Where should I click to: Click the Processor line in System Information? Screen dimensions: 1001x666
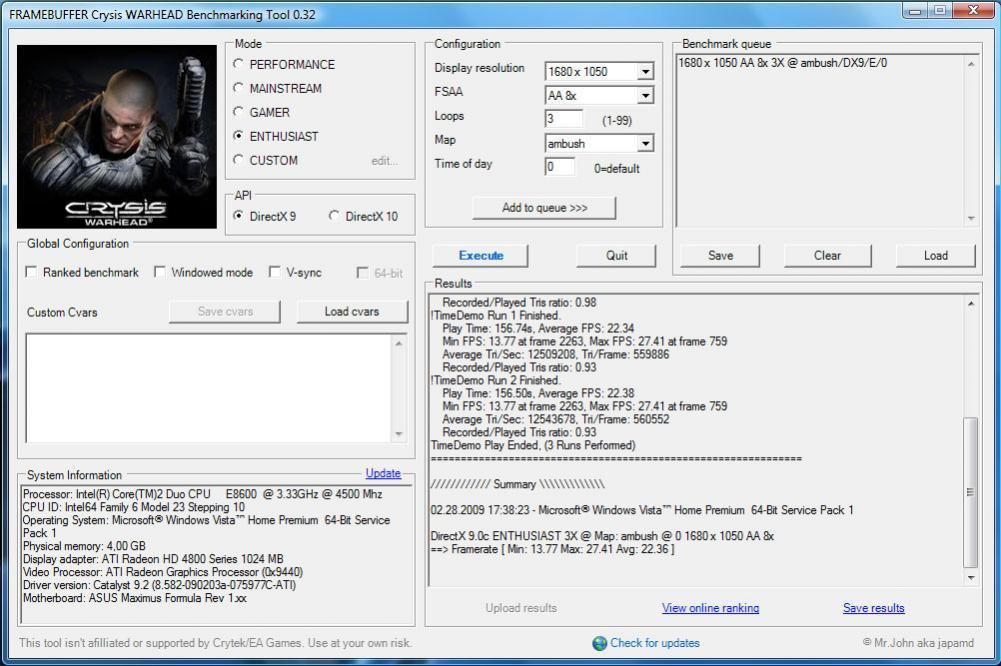[202, 494]
